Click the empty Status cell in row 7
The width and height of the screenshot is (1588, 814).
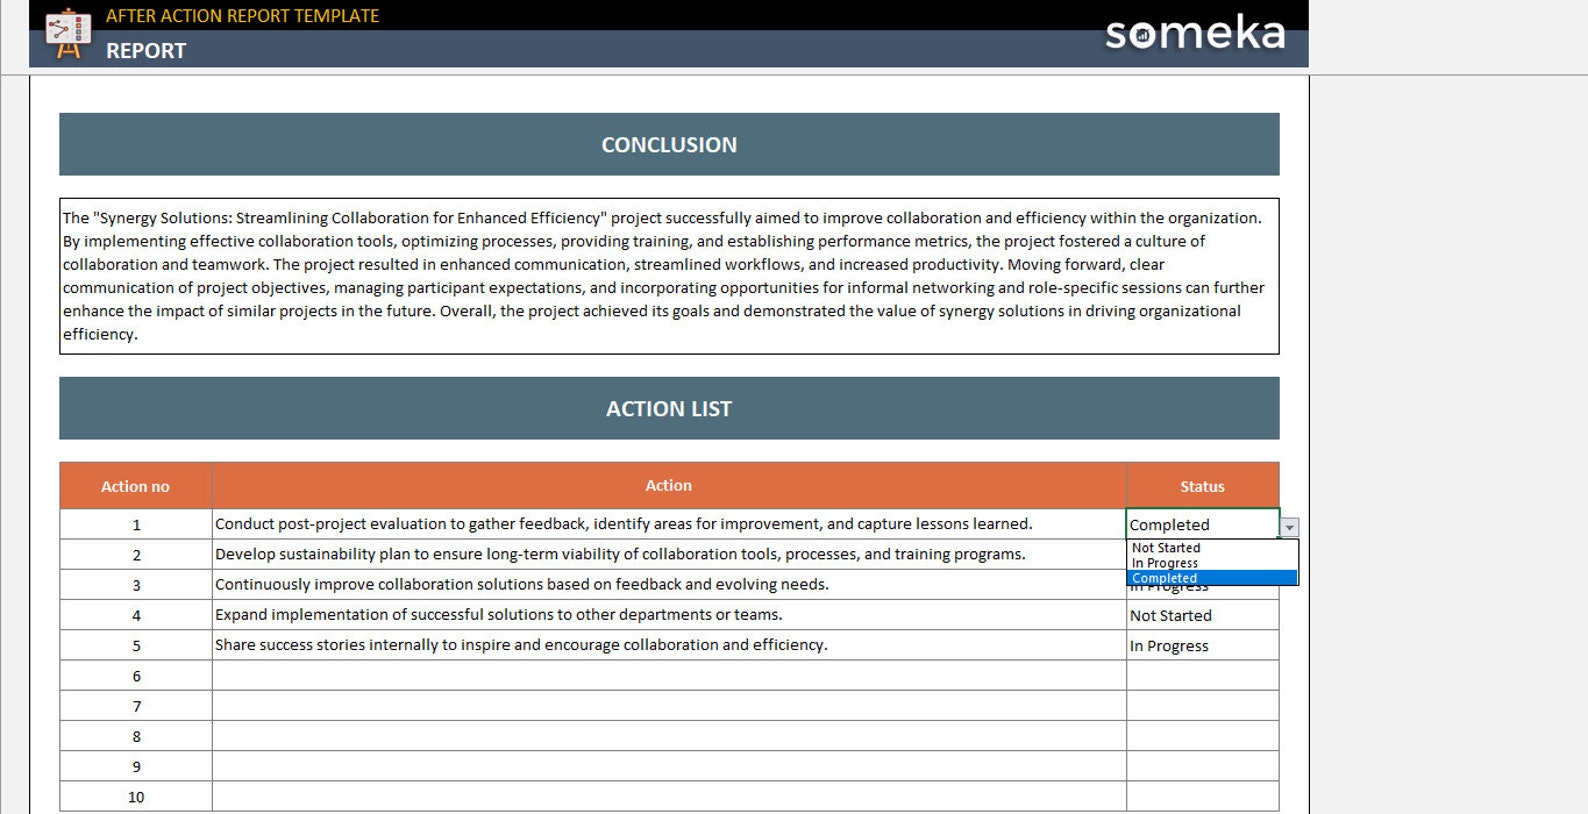[x=1203, y=706]
